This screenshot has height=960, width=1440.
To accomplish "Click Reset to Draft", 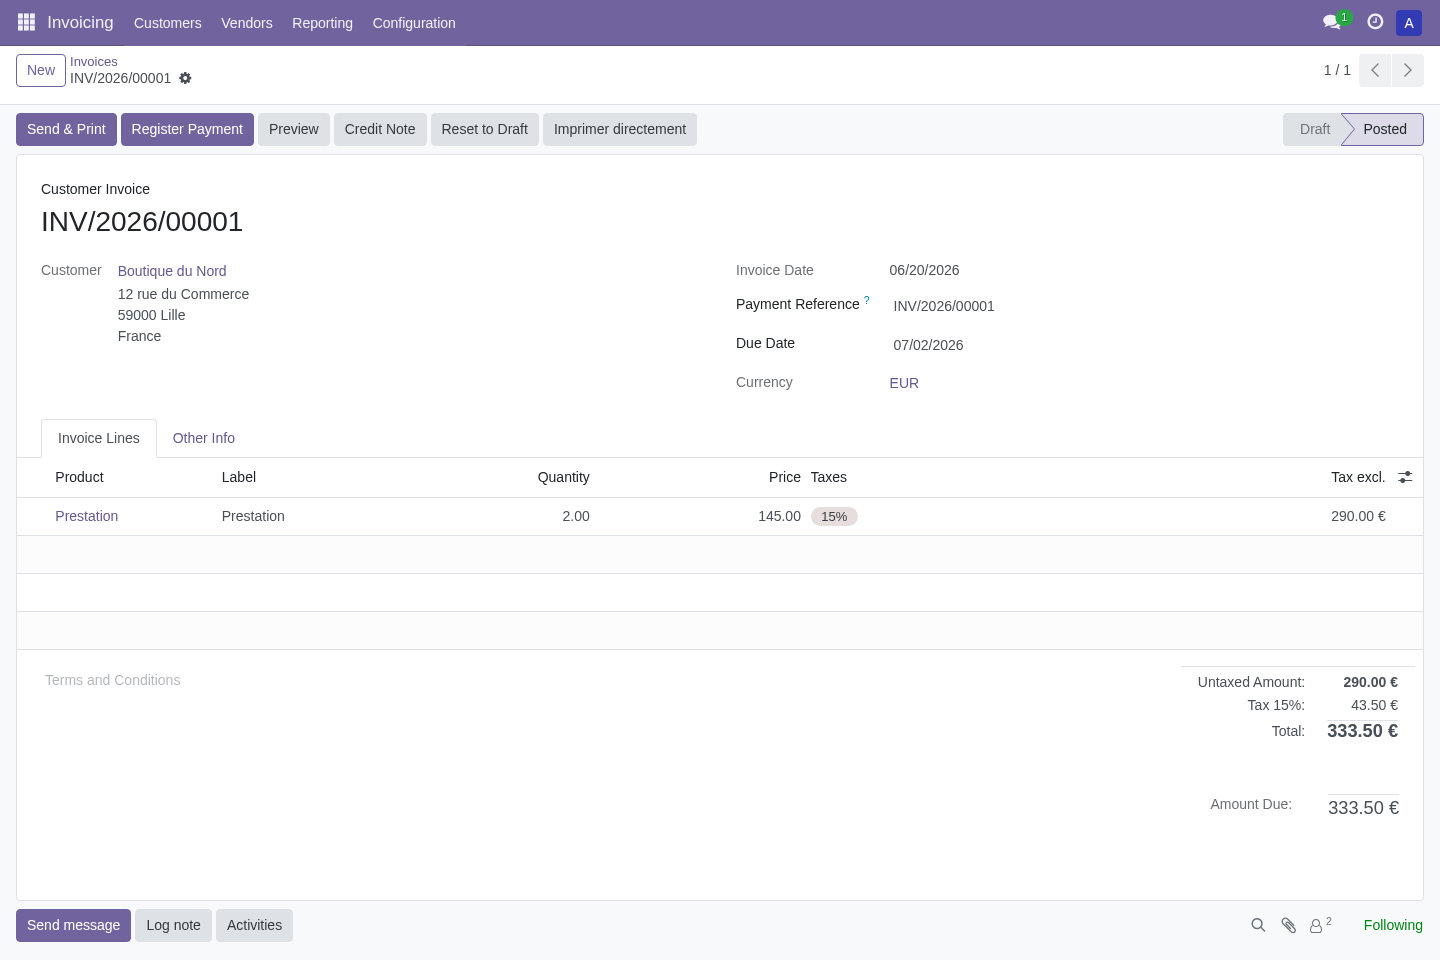I will click(x=485, y=129).
